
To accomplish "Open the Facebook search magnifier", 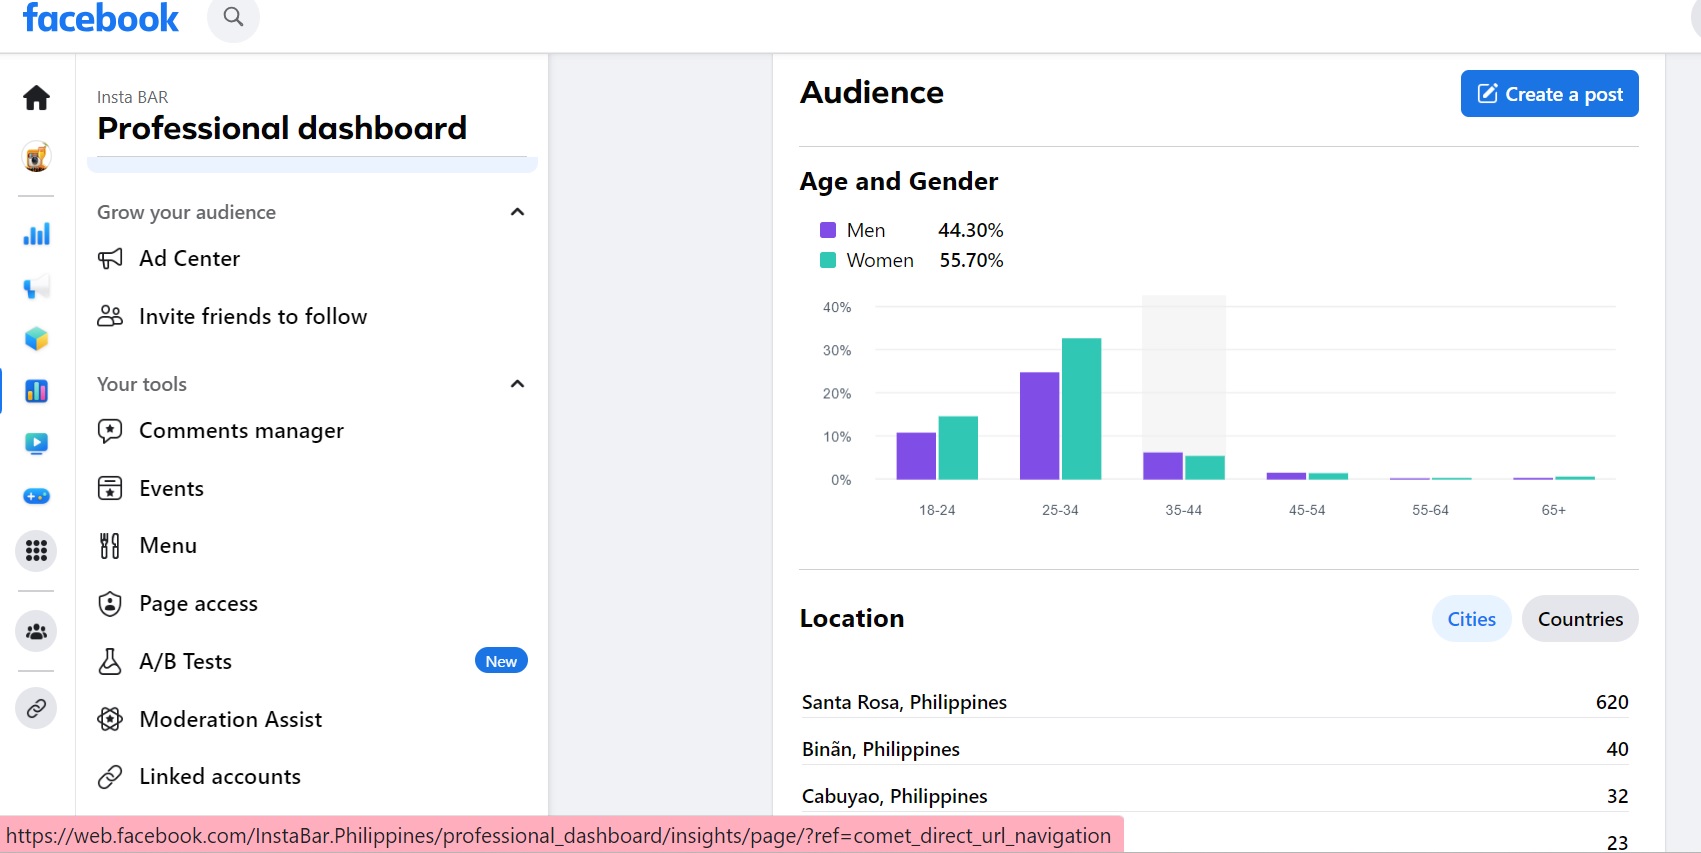I will click(x=233, y=17).
